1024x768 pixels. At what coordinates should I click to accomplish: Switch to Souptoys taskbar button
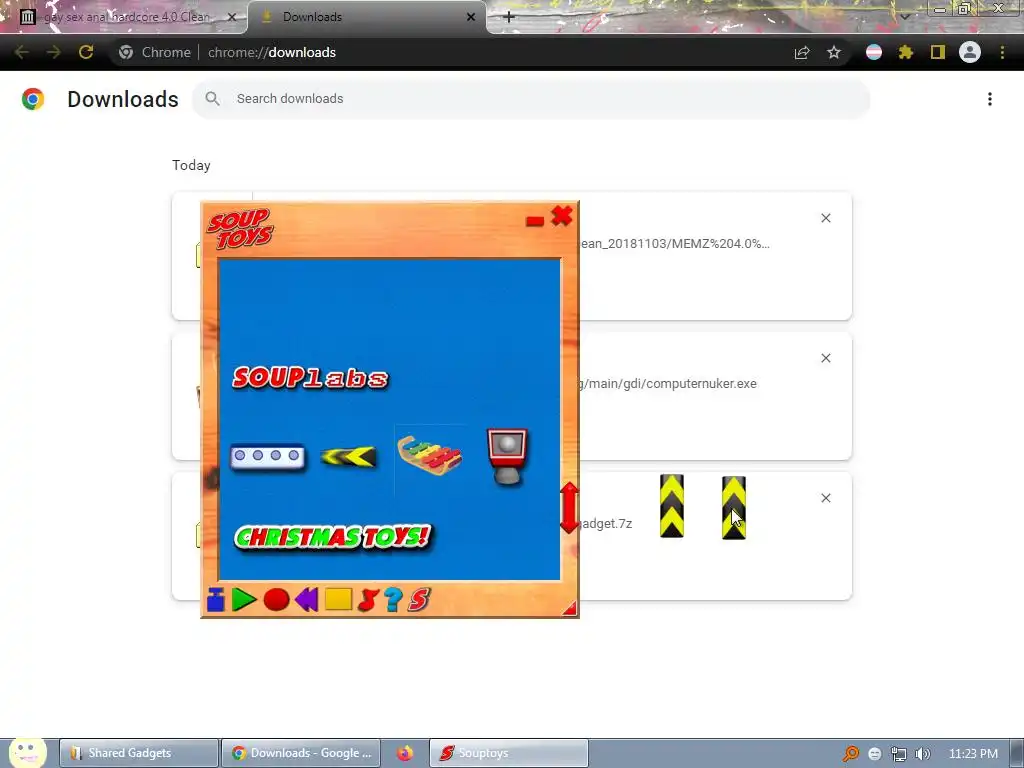click(509, 753)
